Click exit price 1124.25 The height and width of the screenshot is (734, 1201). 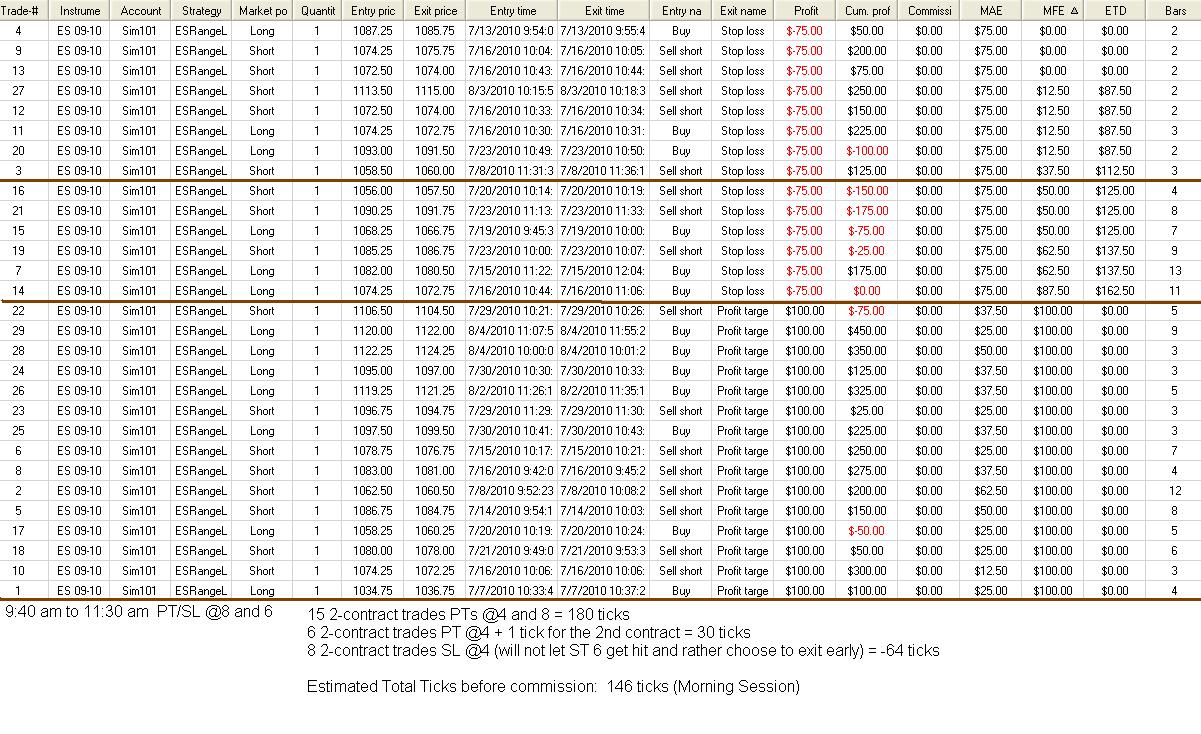[x=434, y=351]
